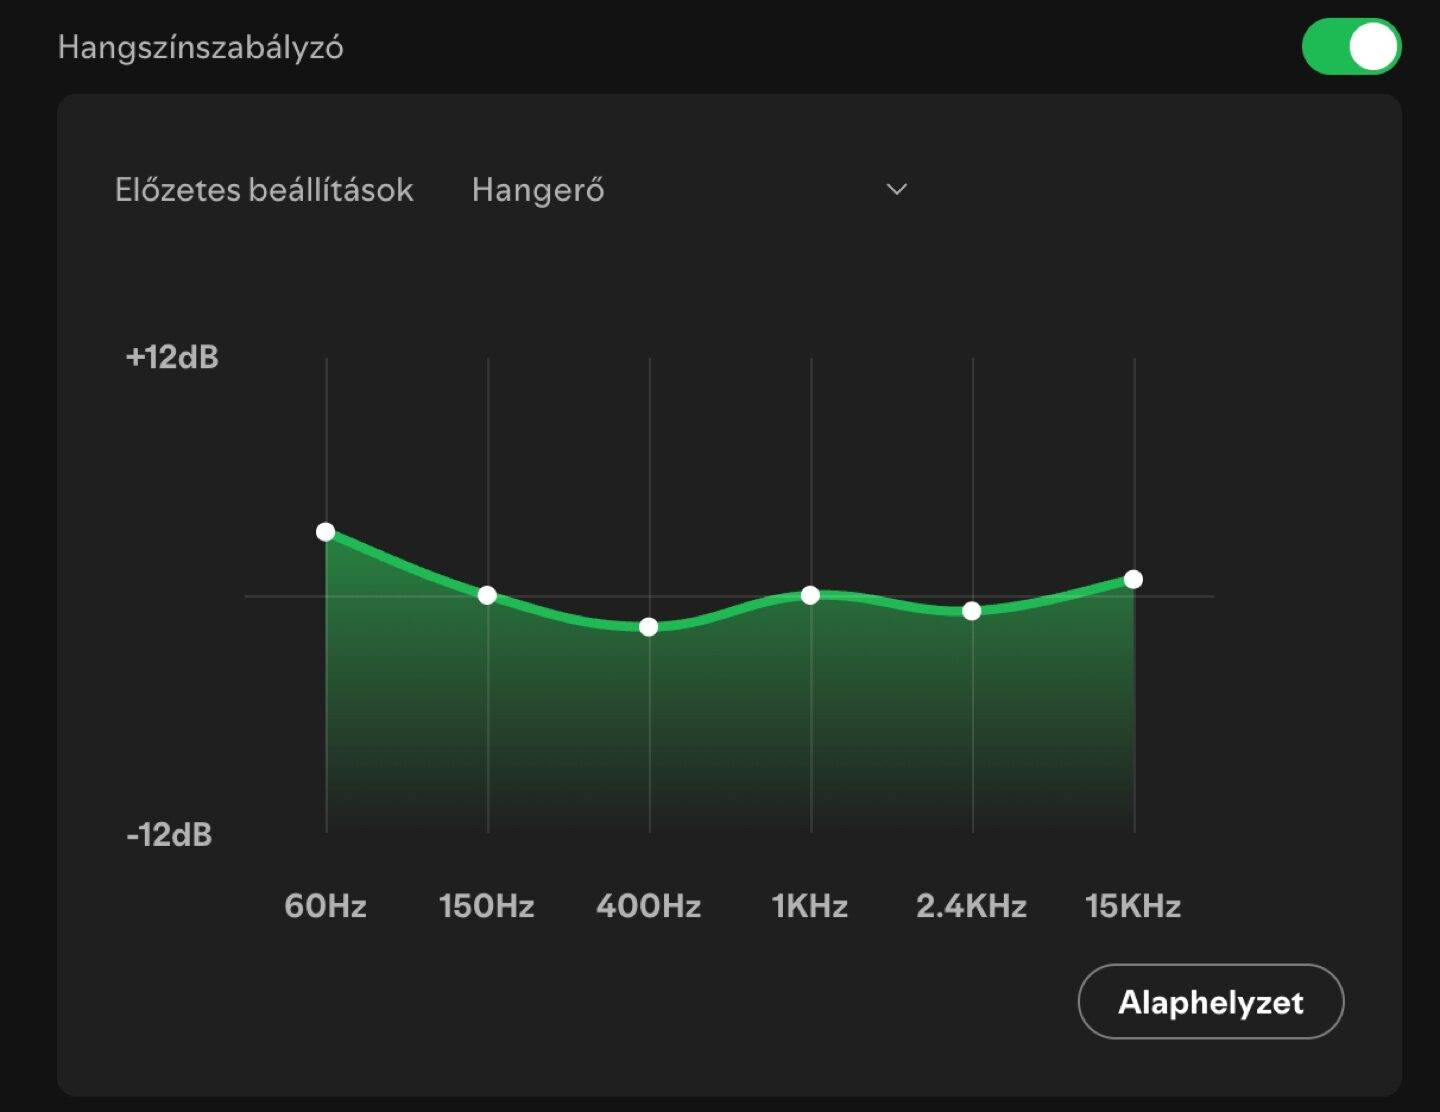
Task: Select the 2.4KHz band handle
Action: click(x=972, y=611)
